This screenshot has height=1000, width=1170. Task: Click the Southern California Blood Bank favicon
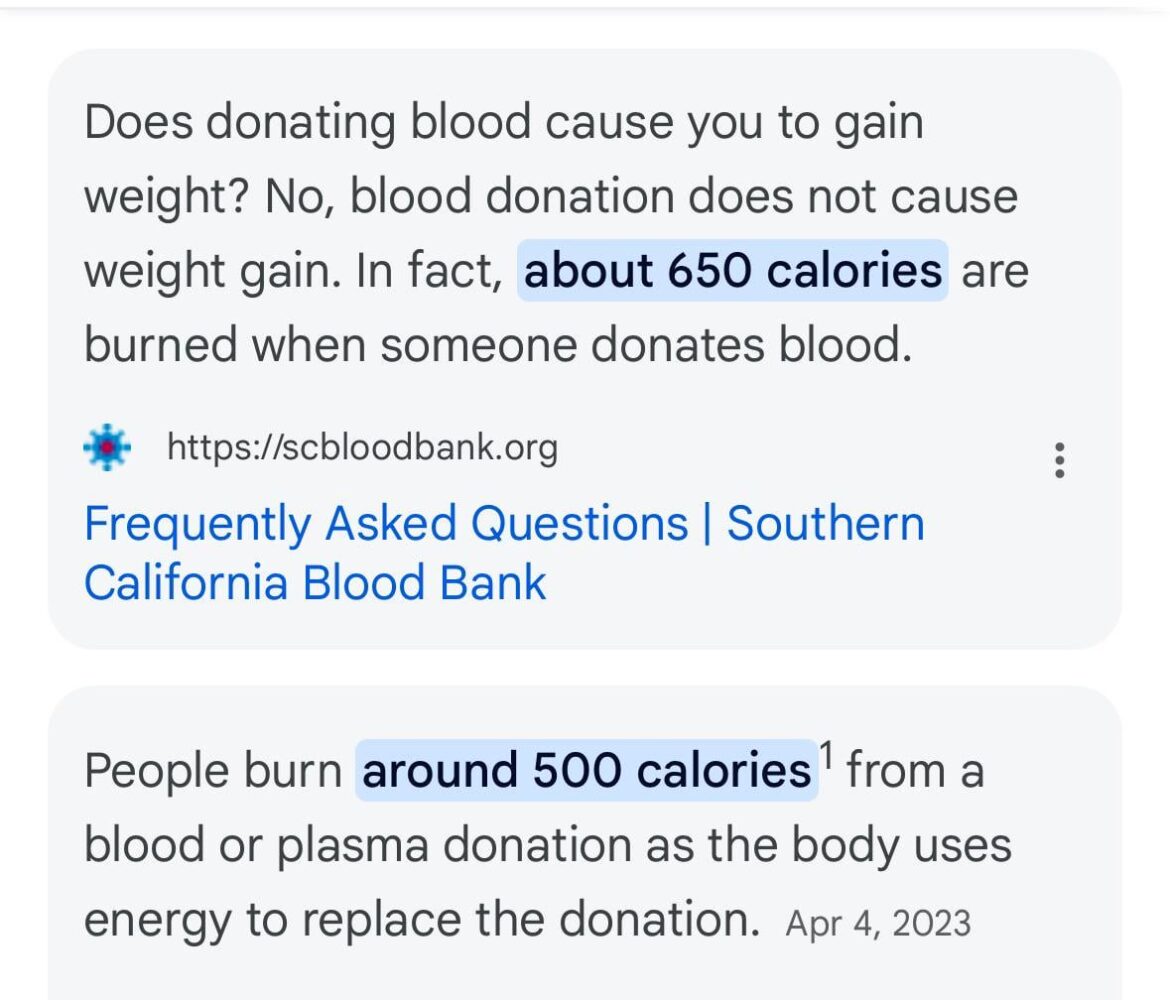(106, 447)
